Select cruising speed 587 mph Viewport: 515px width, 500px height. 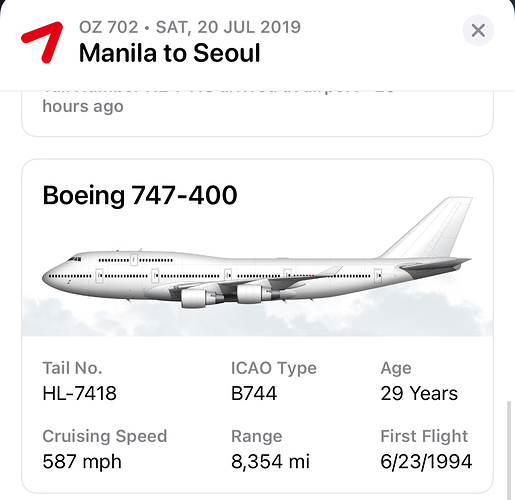(x=82, y=462)
